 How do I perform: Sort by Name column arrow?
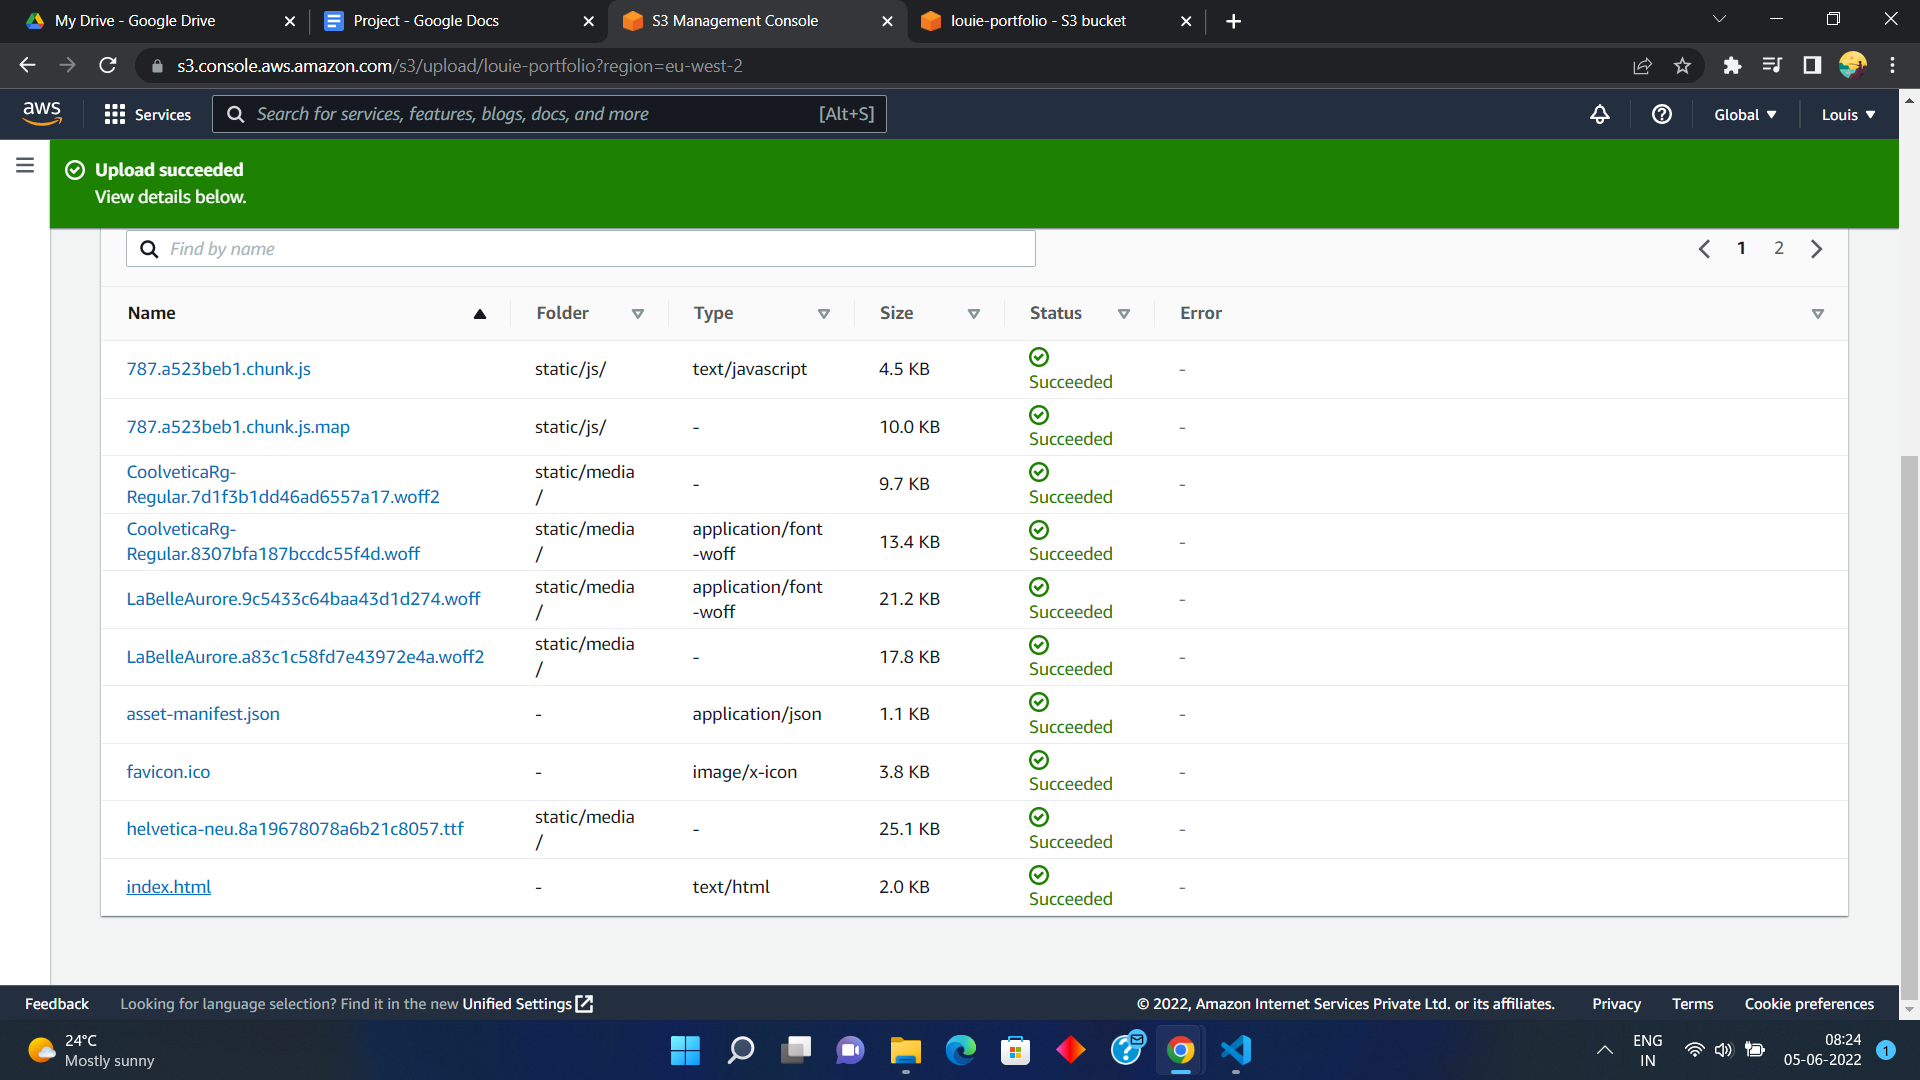[480, 314]
